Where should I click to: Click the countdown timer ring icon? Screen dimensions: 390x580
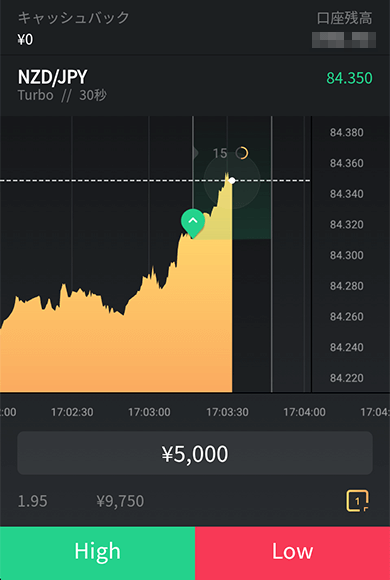pyautogui.click(x=242, y=153)
